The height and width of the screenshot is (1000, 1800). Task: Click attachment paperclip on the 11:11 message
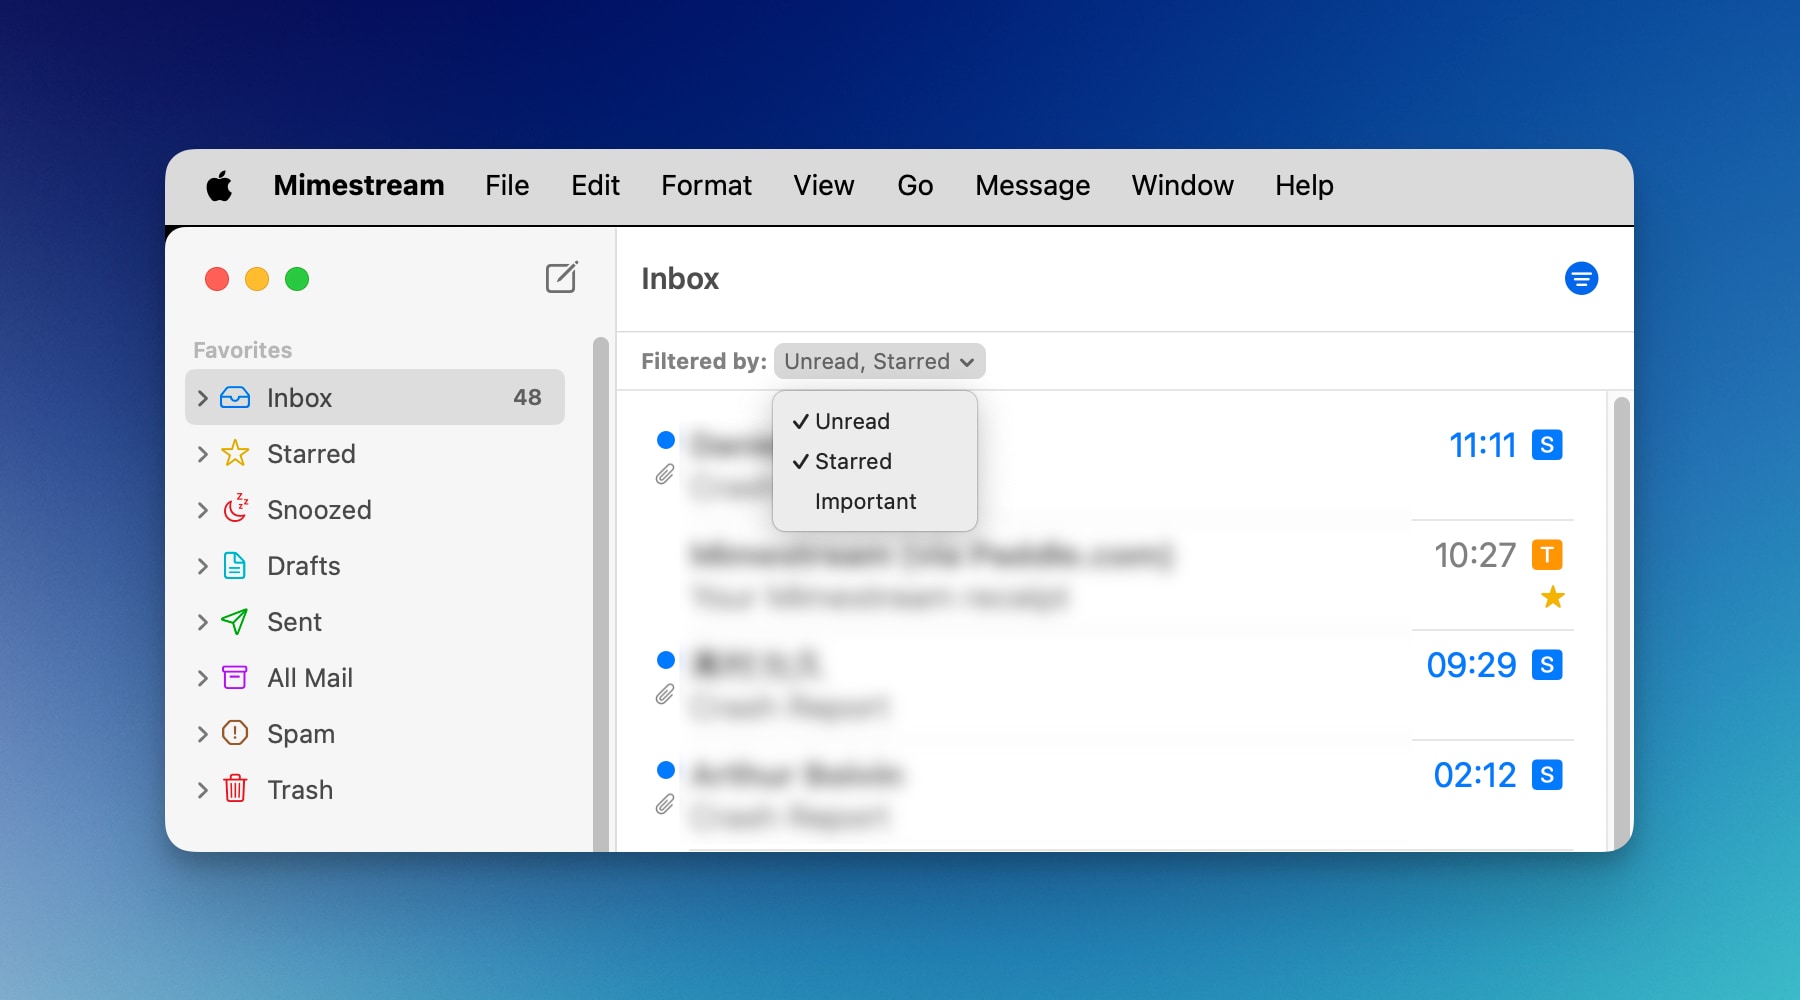[665, 474]
